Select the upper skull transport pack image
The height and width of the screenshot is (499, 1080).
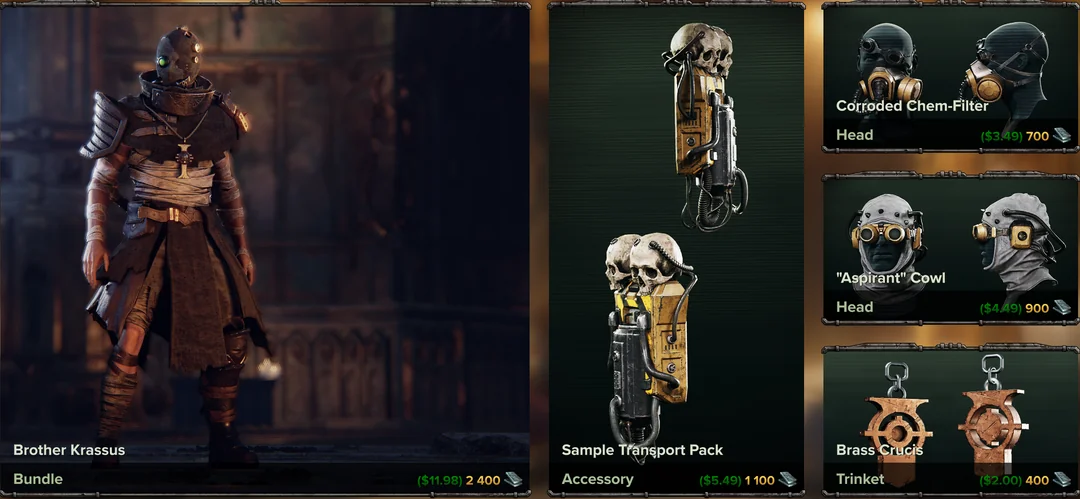[x=705, y=125]
